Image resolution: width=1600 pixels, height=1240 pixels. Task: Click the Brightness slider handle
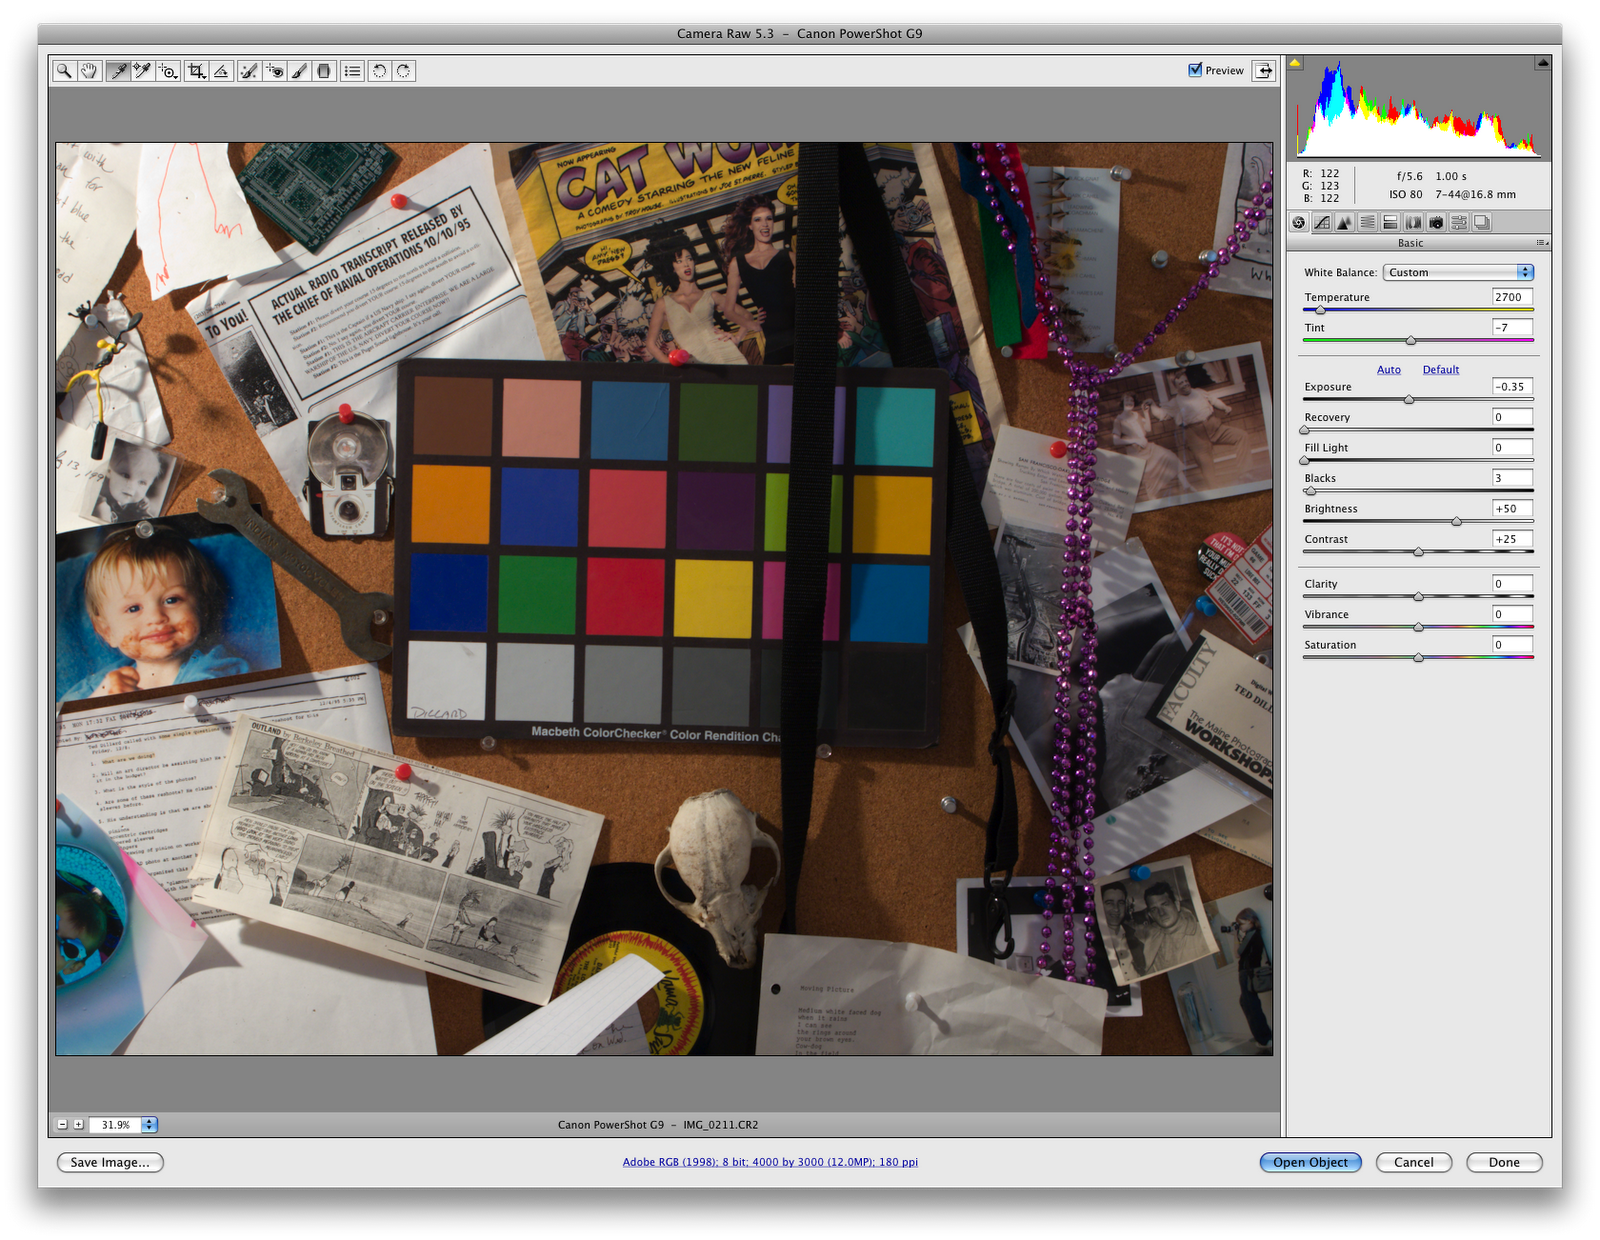pyautogui.click(x=1457, y=522)
